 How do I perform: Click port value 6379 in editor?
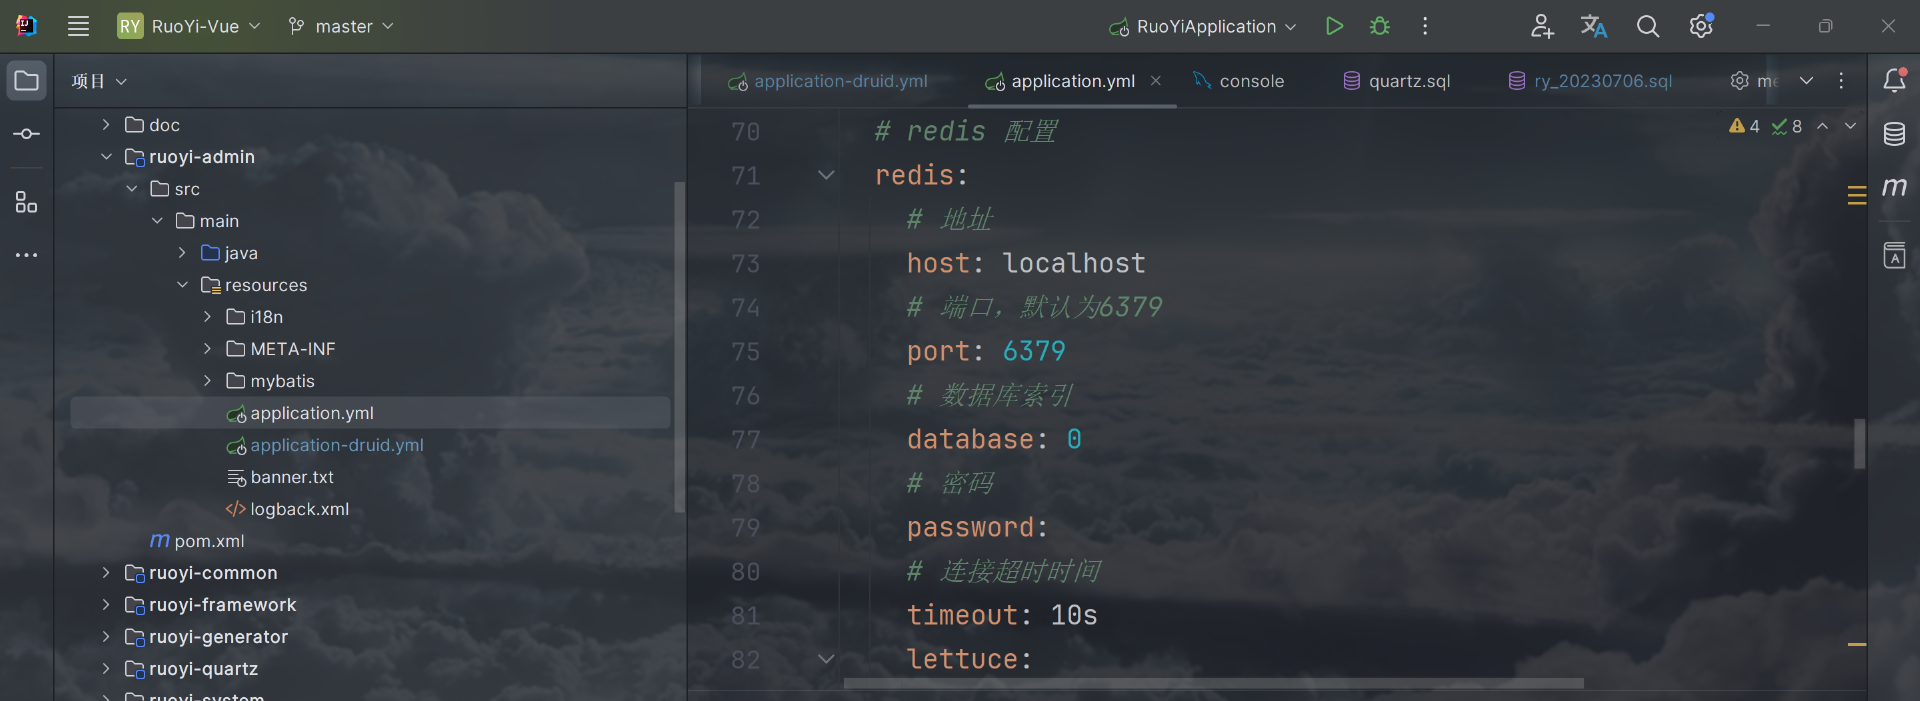click(1034, 351)
